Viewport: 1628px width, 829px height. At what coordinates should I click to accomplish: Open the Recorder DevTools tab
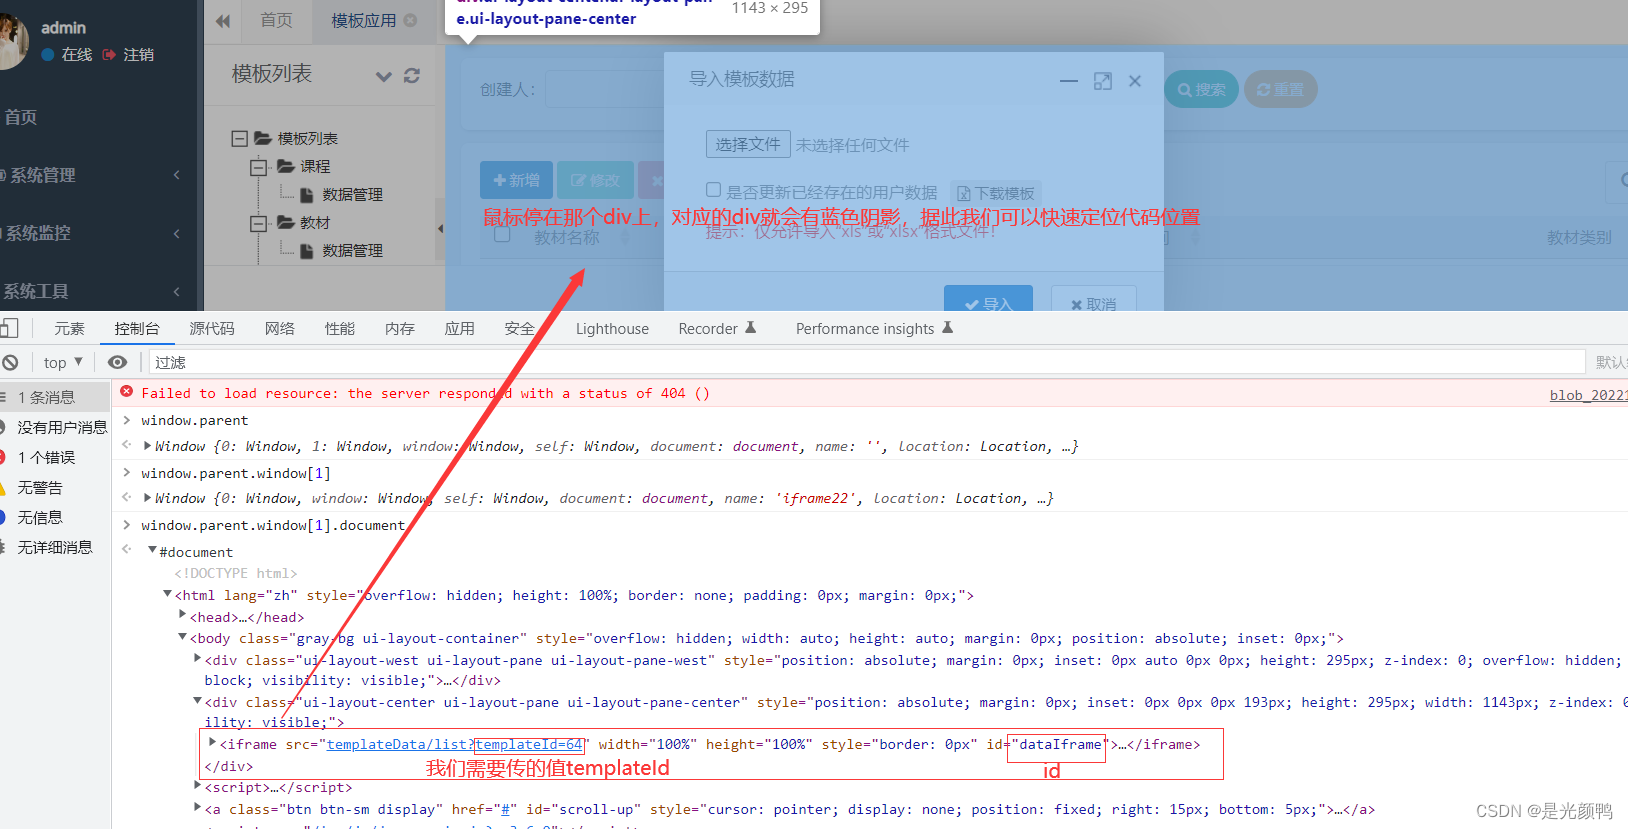[x=717, y=328]
